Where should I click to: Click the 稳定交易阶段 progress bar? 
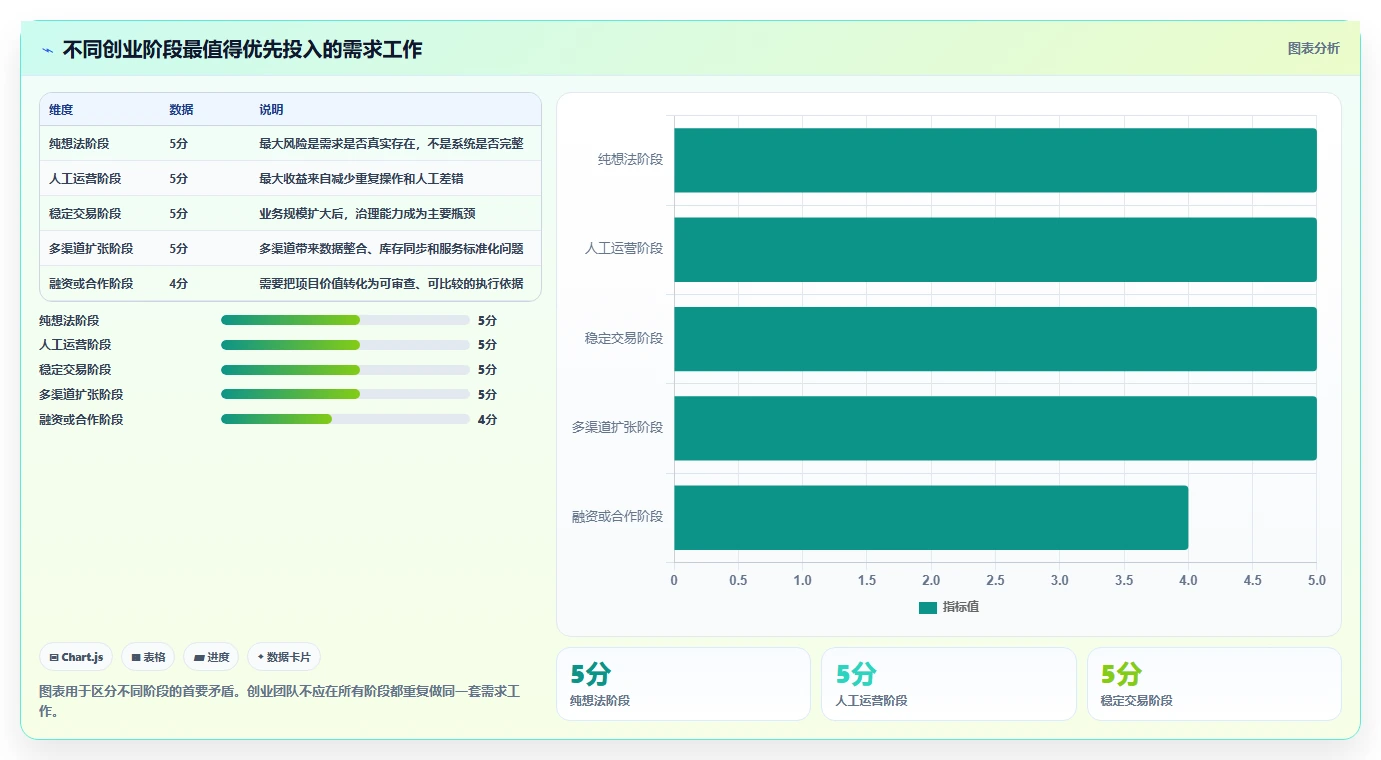click(x=345, y=370)
